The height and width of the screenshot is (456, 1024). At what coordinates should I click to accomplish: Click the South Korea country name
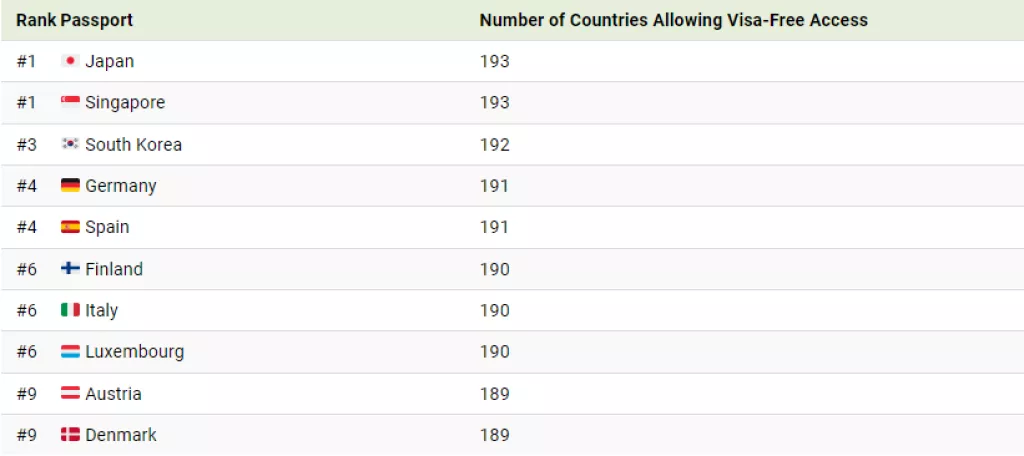point(133,144)
